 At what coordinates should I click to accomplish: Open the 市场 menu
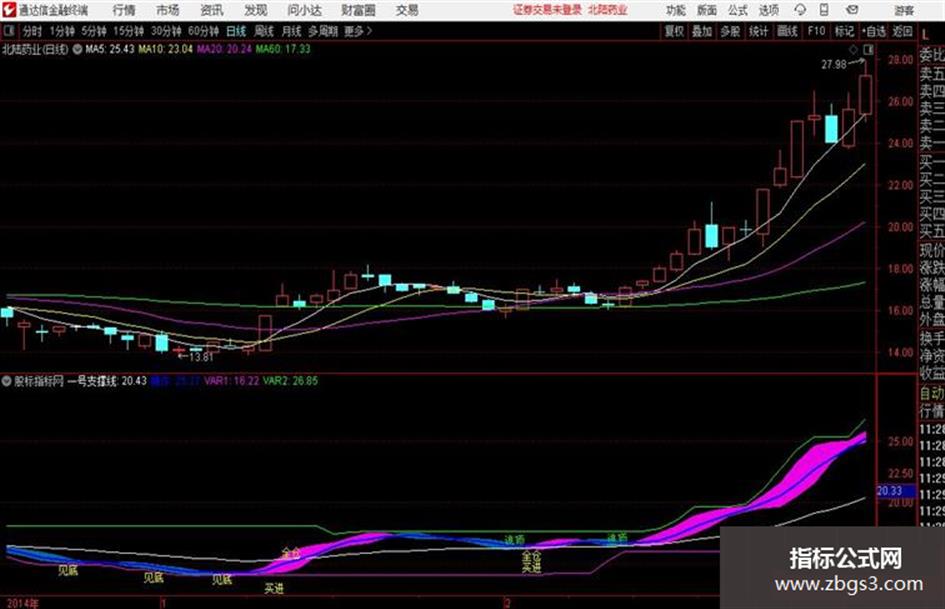(168, 10)
